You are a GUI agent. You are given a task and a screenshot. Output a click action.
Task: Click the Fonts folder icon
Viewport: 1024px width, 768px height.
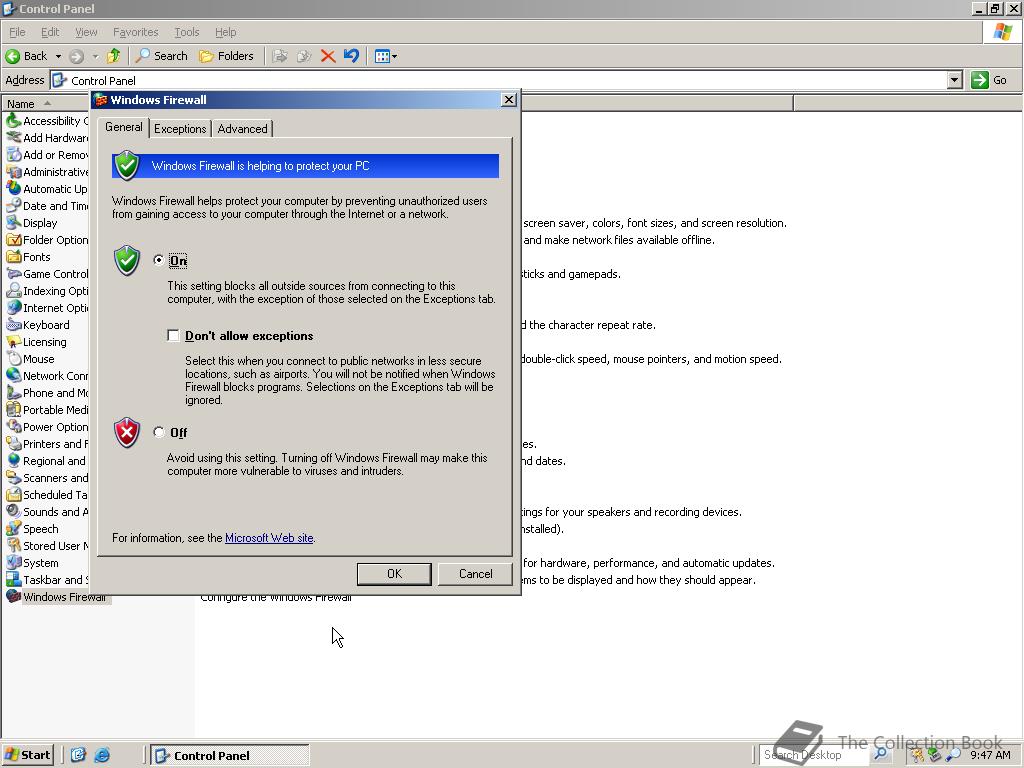coord(13,256)
